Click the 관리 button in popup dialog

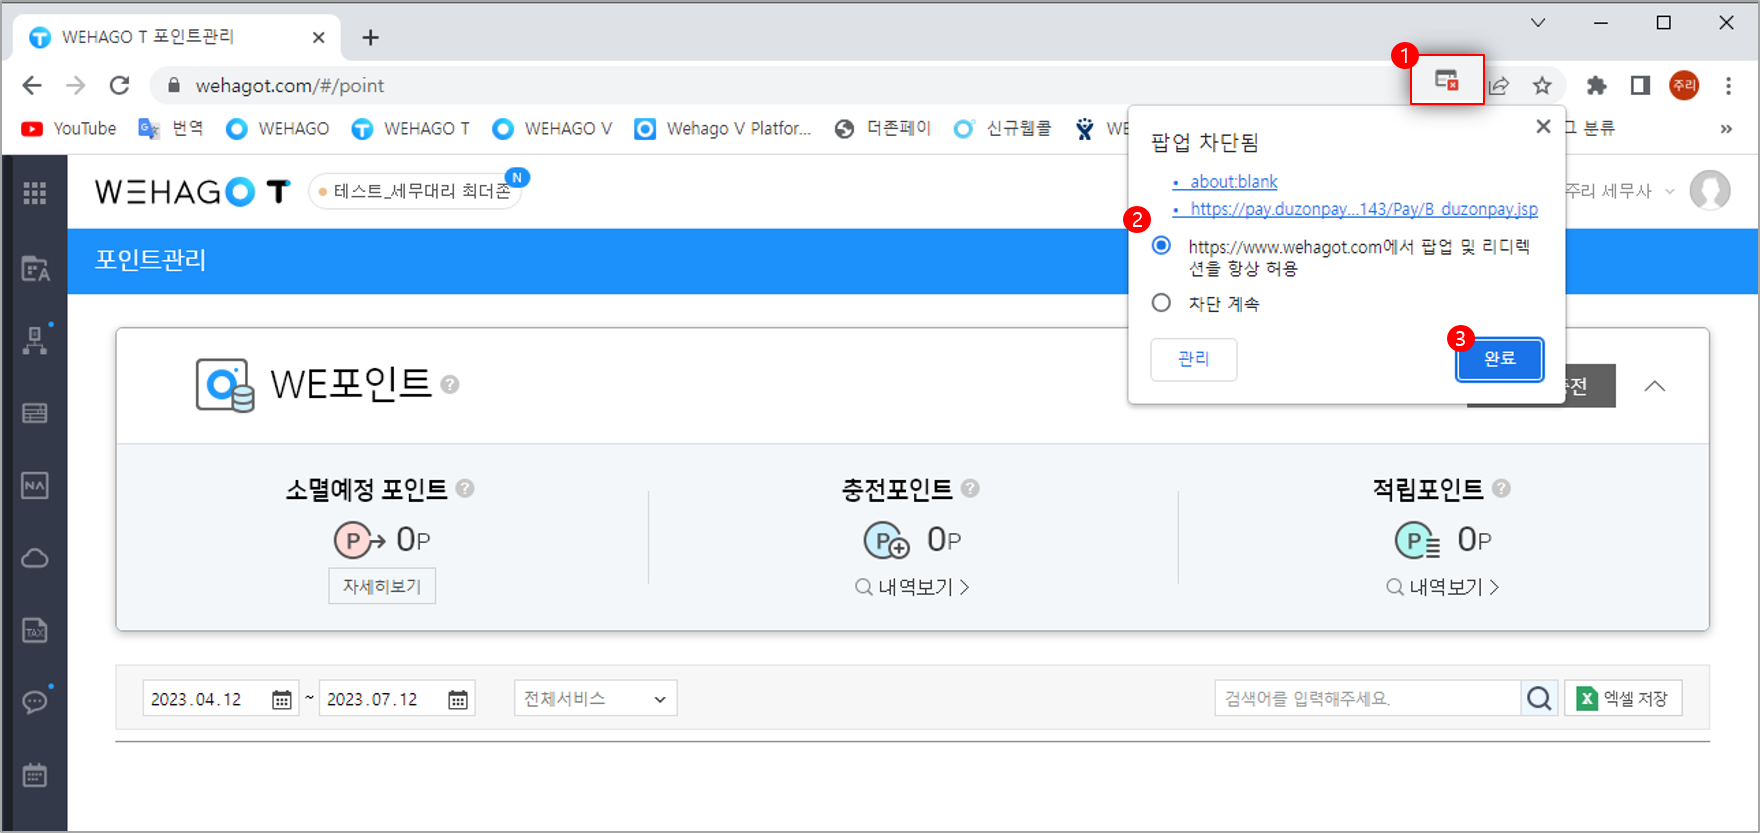click(1193, 359)
